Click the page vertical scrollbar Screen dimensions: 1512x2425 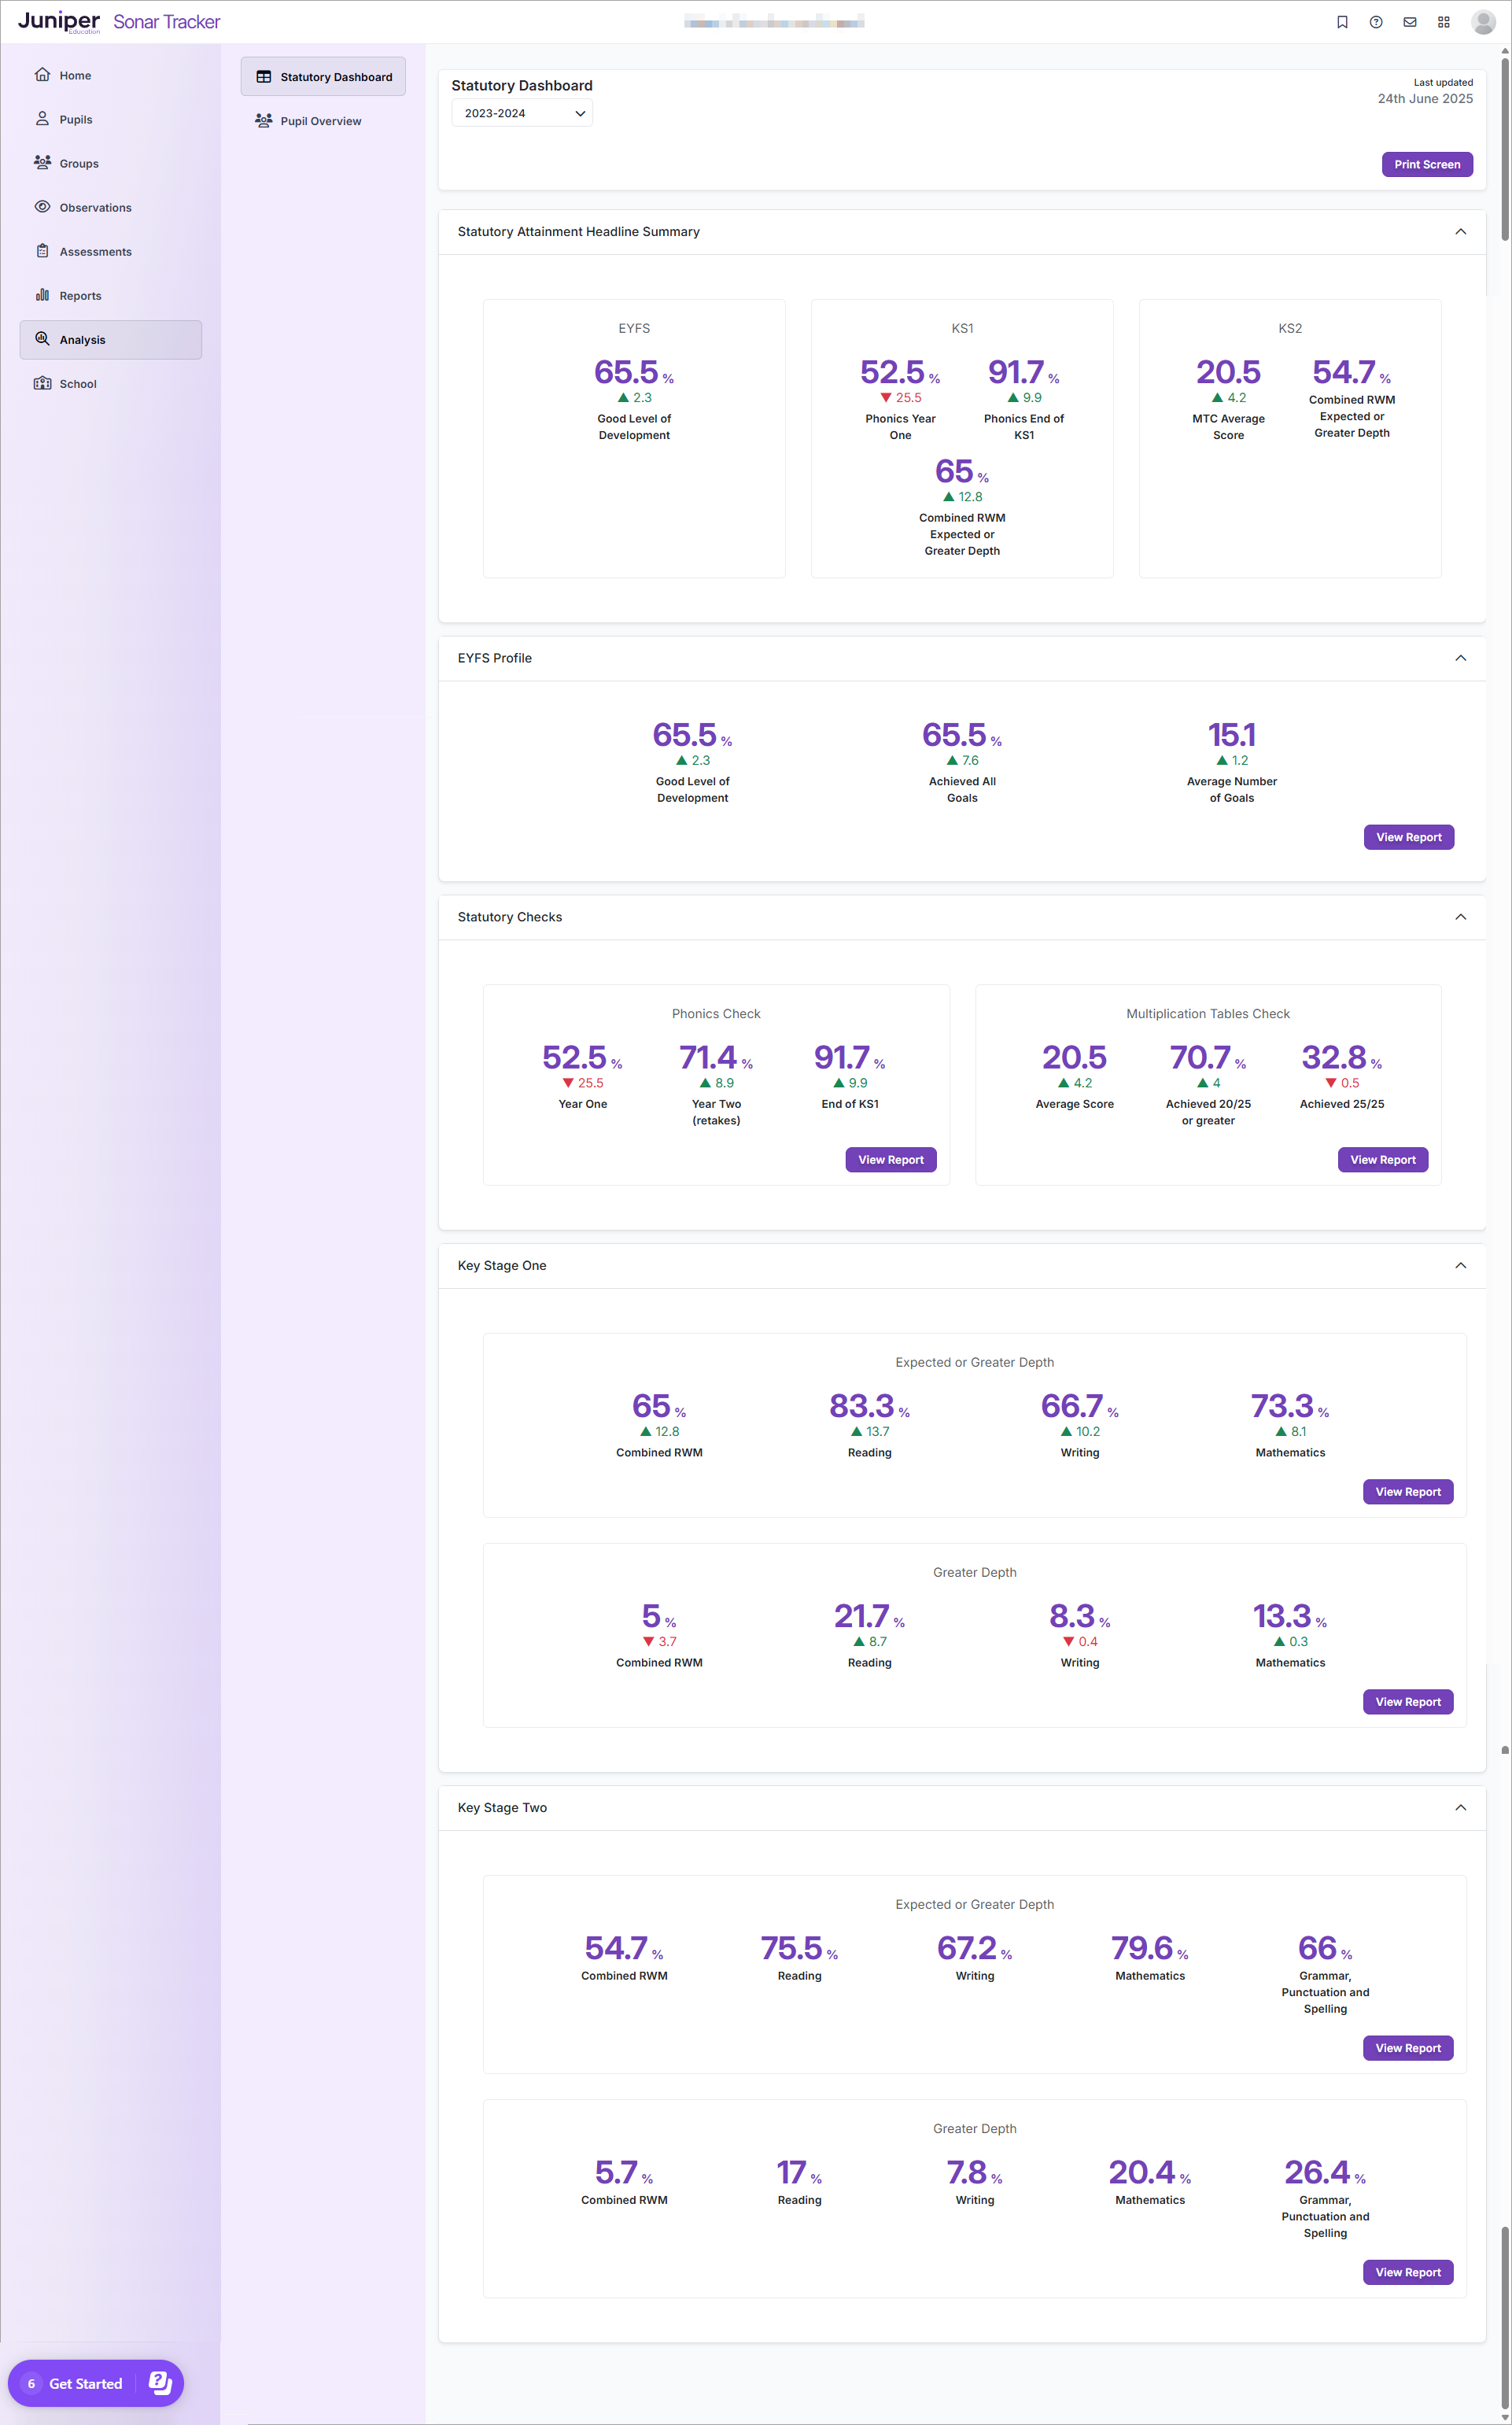click(x=1504, y=150)
